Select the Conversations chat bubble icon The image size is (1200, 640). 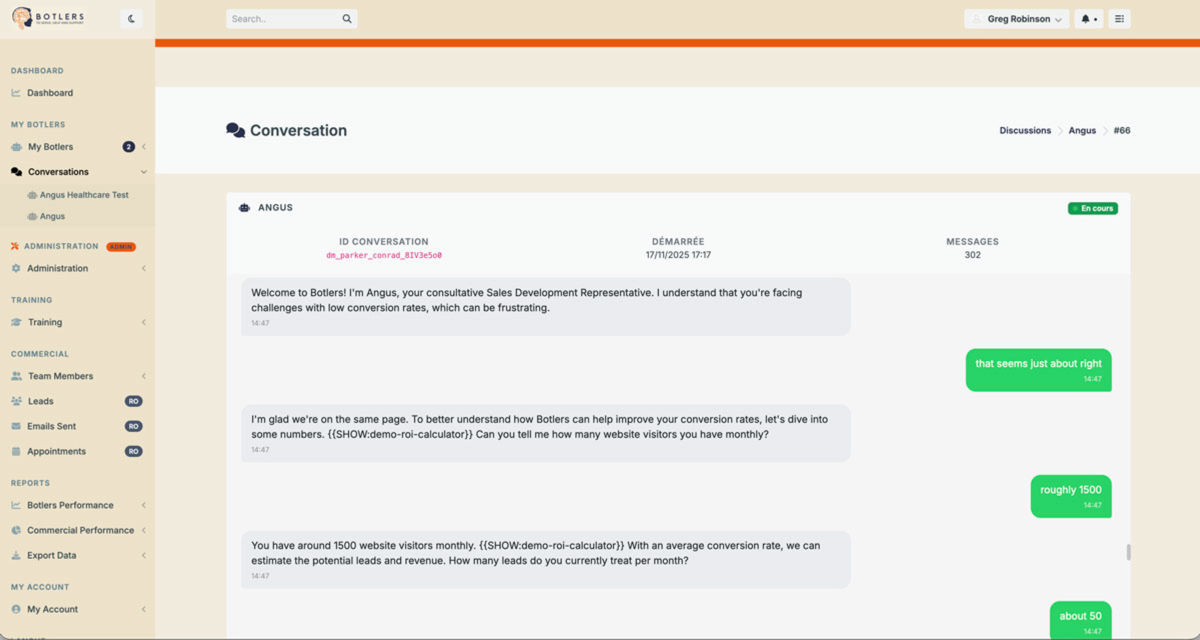[15, 171]
